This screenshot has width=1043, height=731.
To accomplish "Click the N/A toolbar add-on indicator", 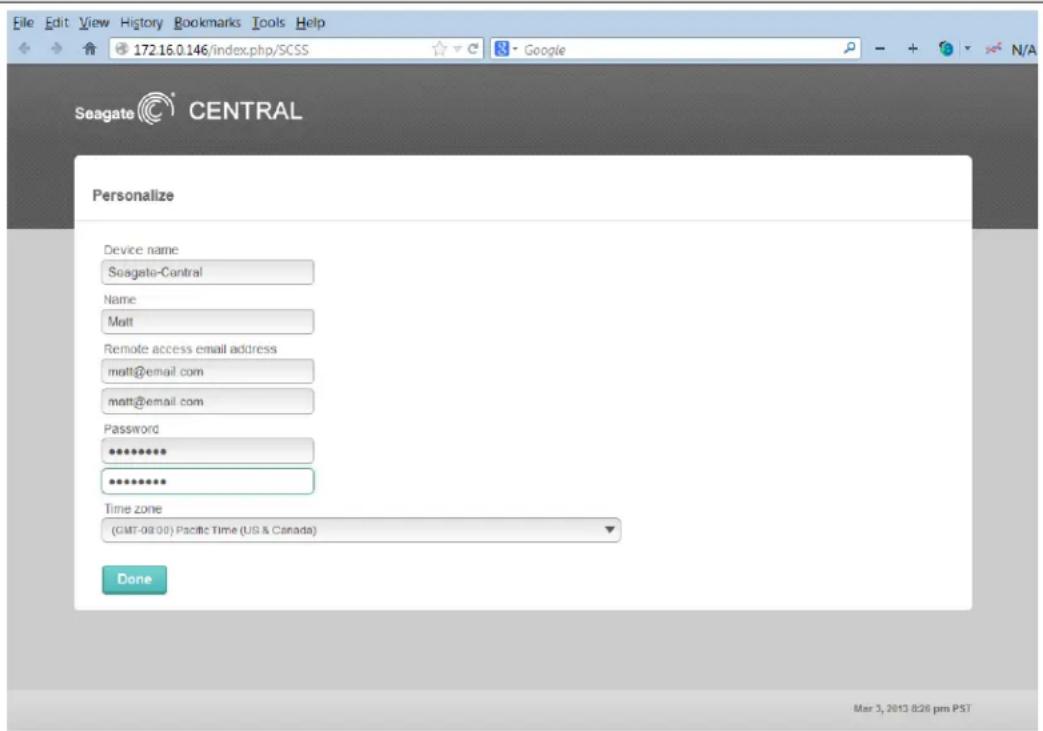I will tap(1023, 49).
